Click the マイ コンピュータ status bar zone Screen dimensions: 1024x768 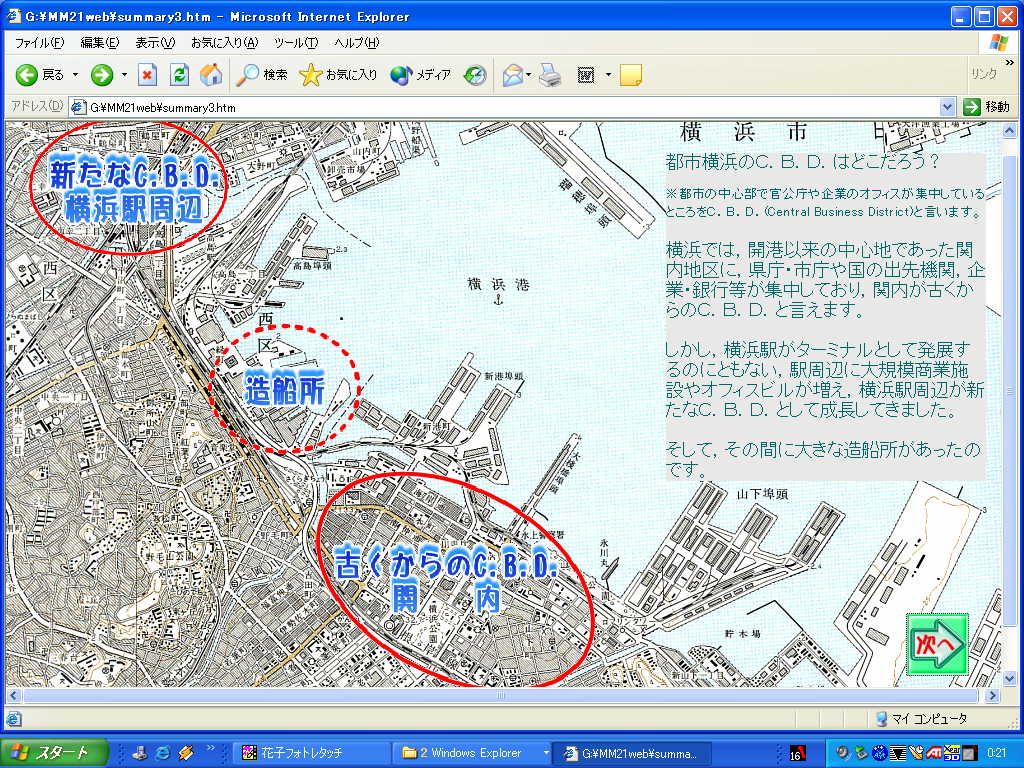[x=922, y=719]
